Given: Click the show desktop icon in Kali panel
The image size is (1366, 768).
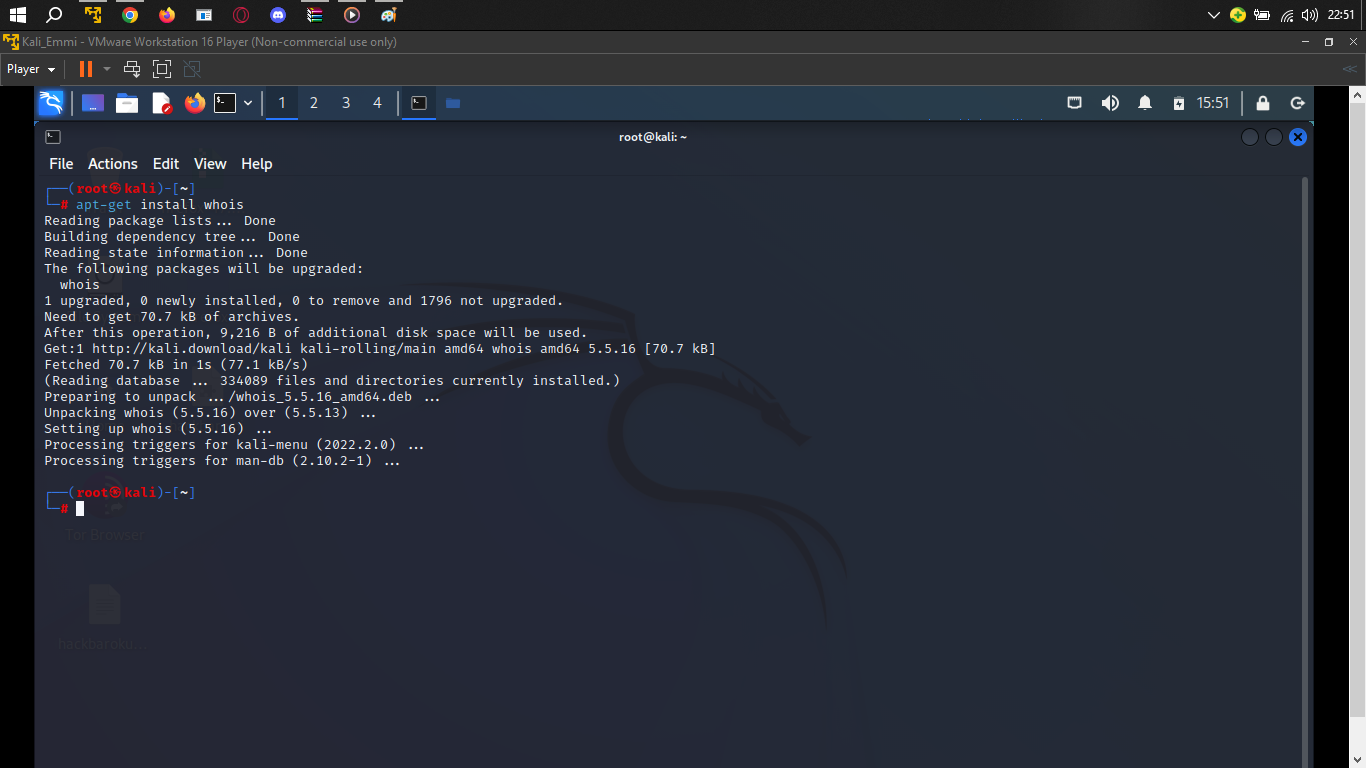Looking at the screenshot, I should [93, 103].
